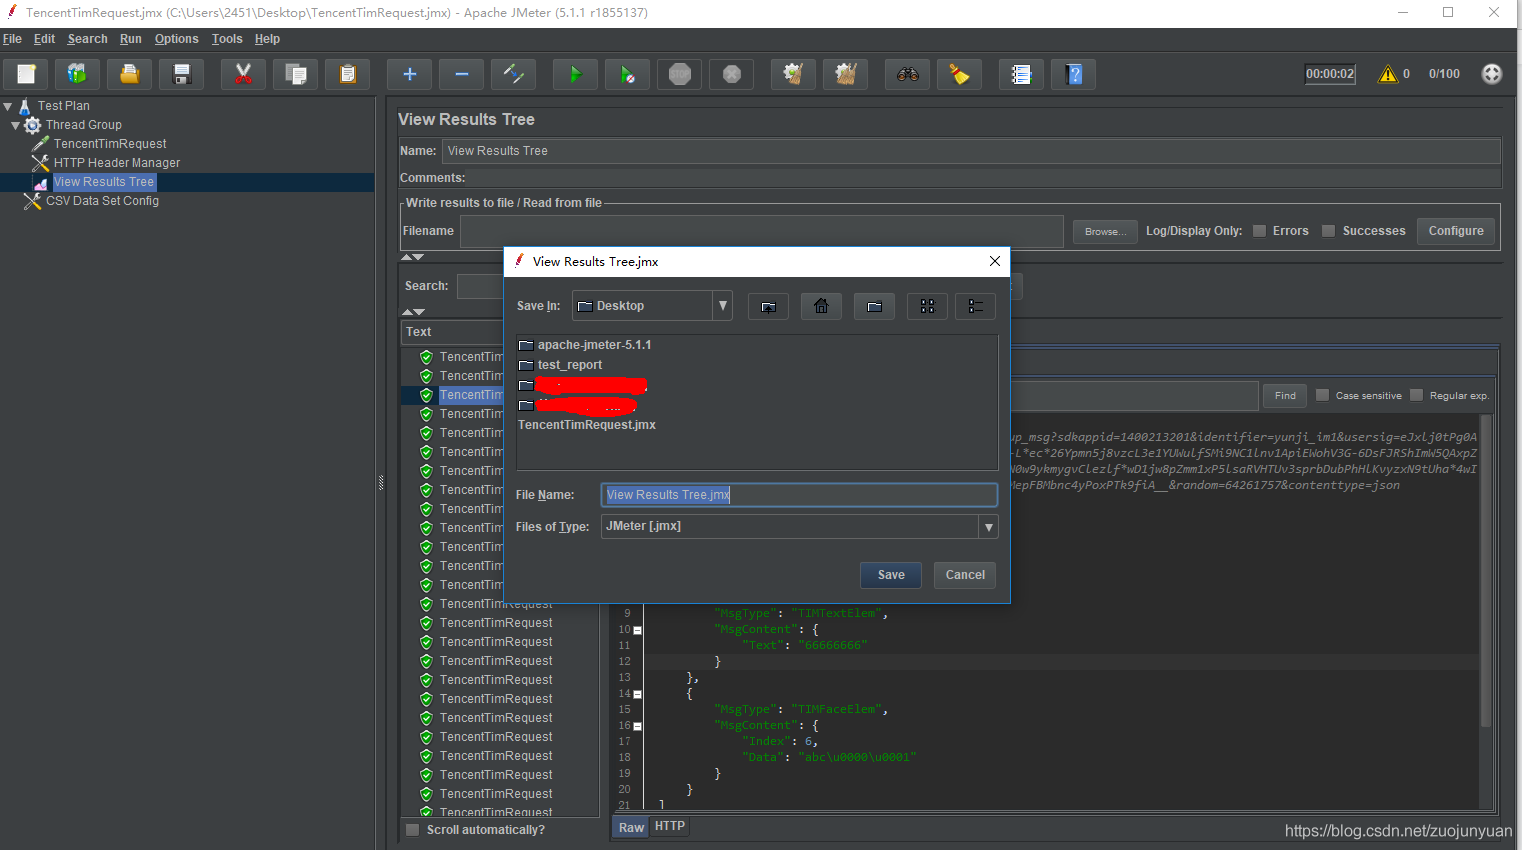Image resolution: width=1522 pixels, height=850 pixels.
Task: Open the Options menu
Action: tap(176, 39)
